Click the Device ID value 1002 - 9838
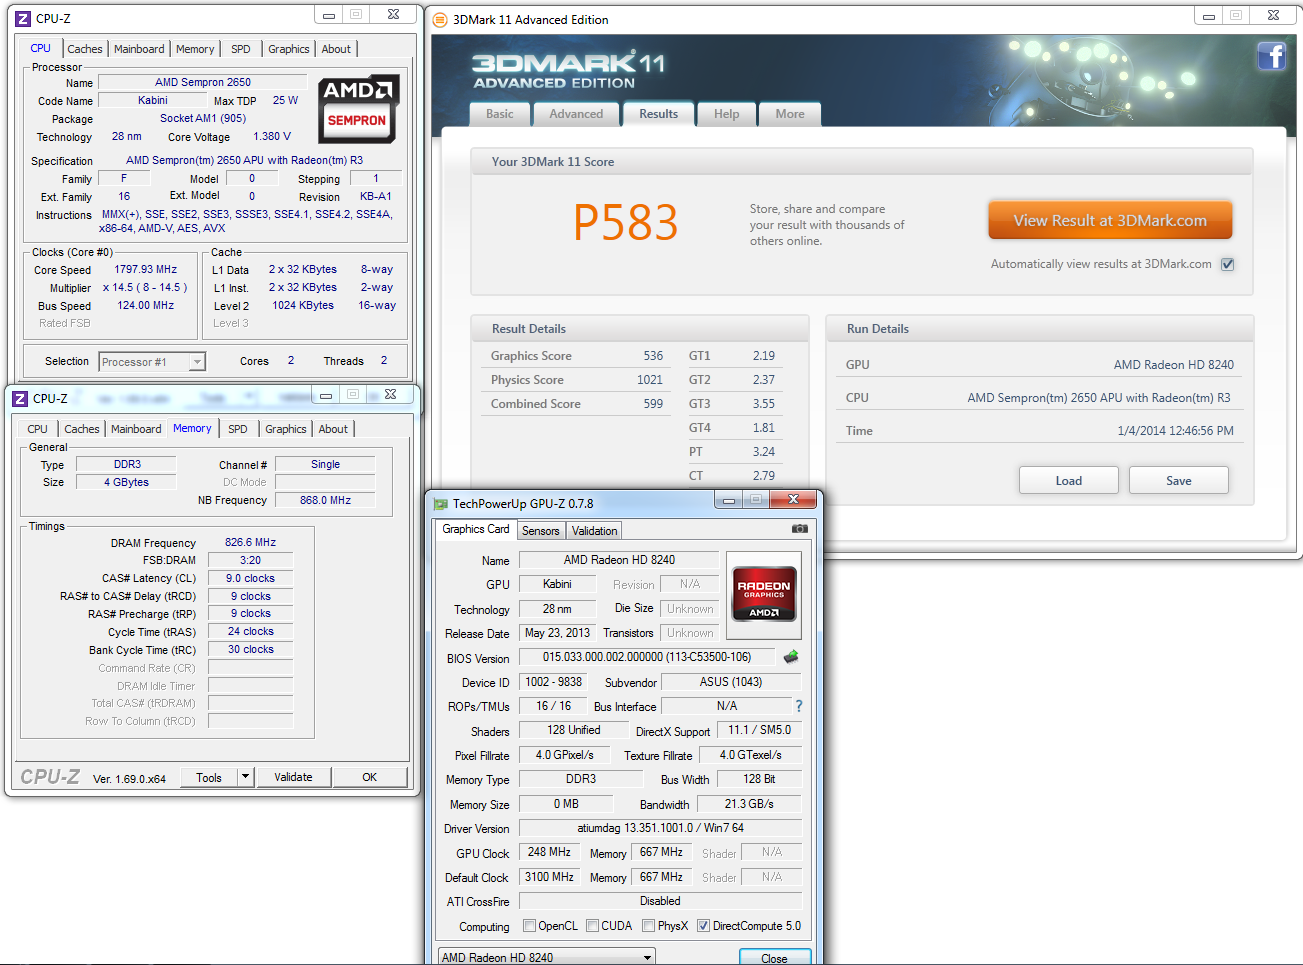Image resolution: width=1303 pixels, height=965 pixels. [x=554, y=682]
